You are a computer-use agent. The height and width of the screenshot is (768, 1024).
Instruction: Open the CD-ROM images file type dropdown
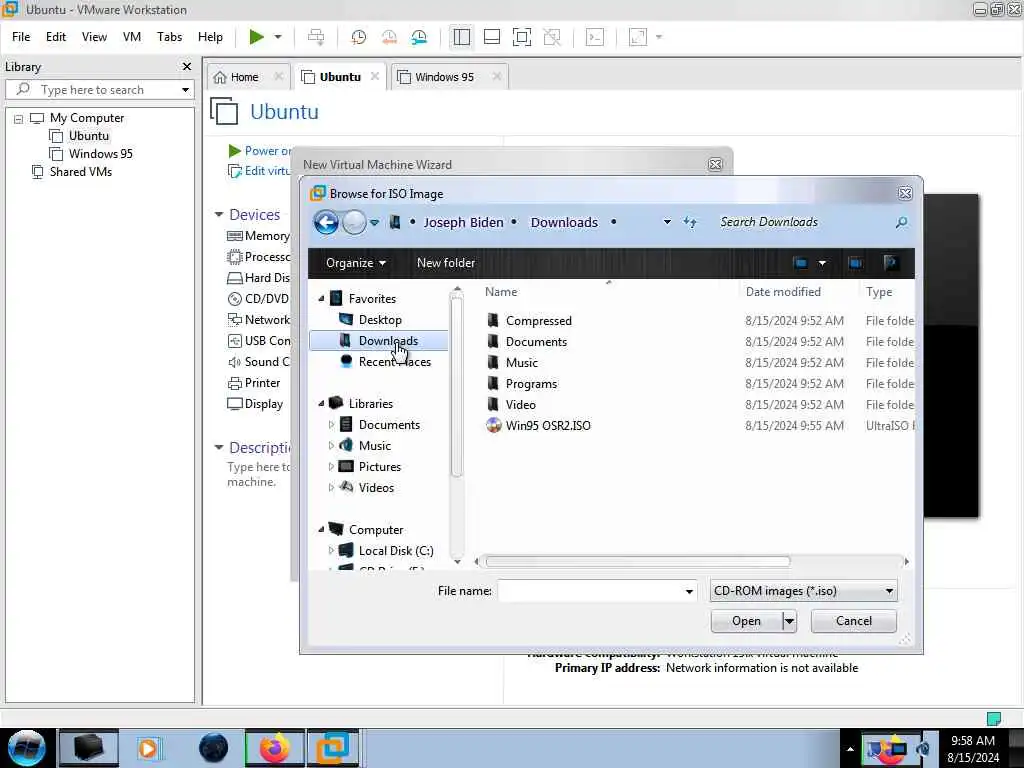click(x=803, y=591)
